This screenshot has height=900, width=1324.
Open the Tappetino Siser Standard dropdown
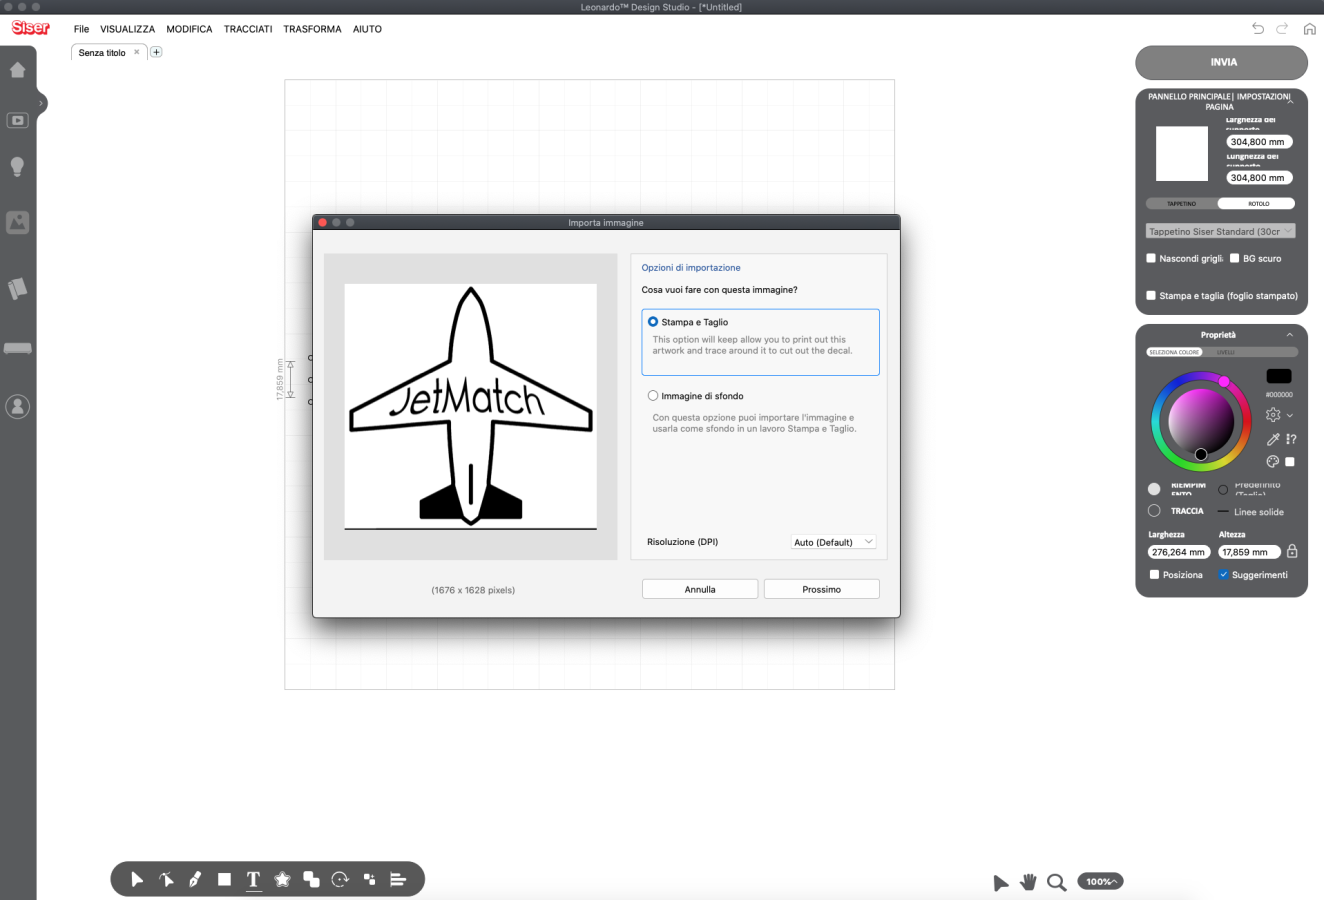tap(1220, 231)
